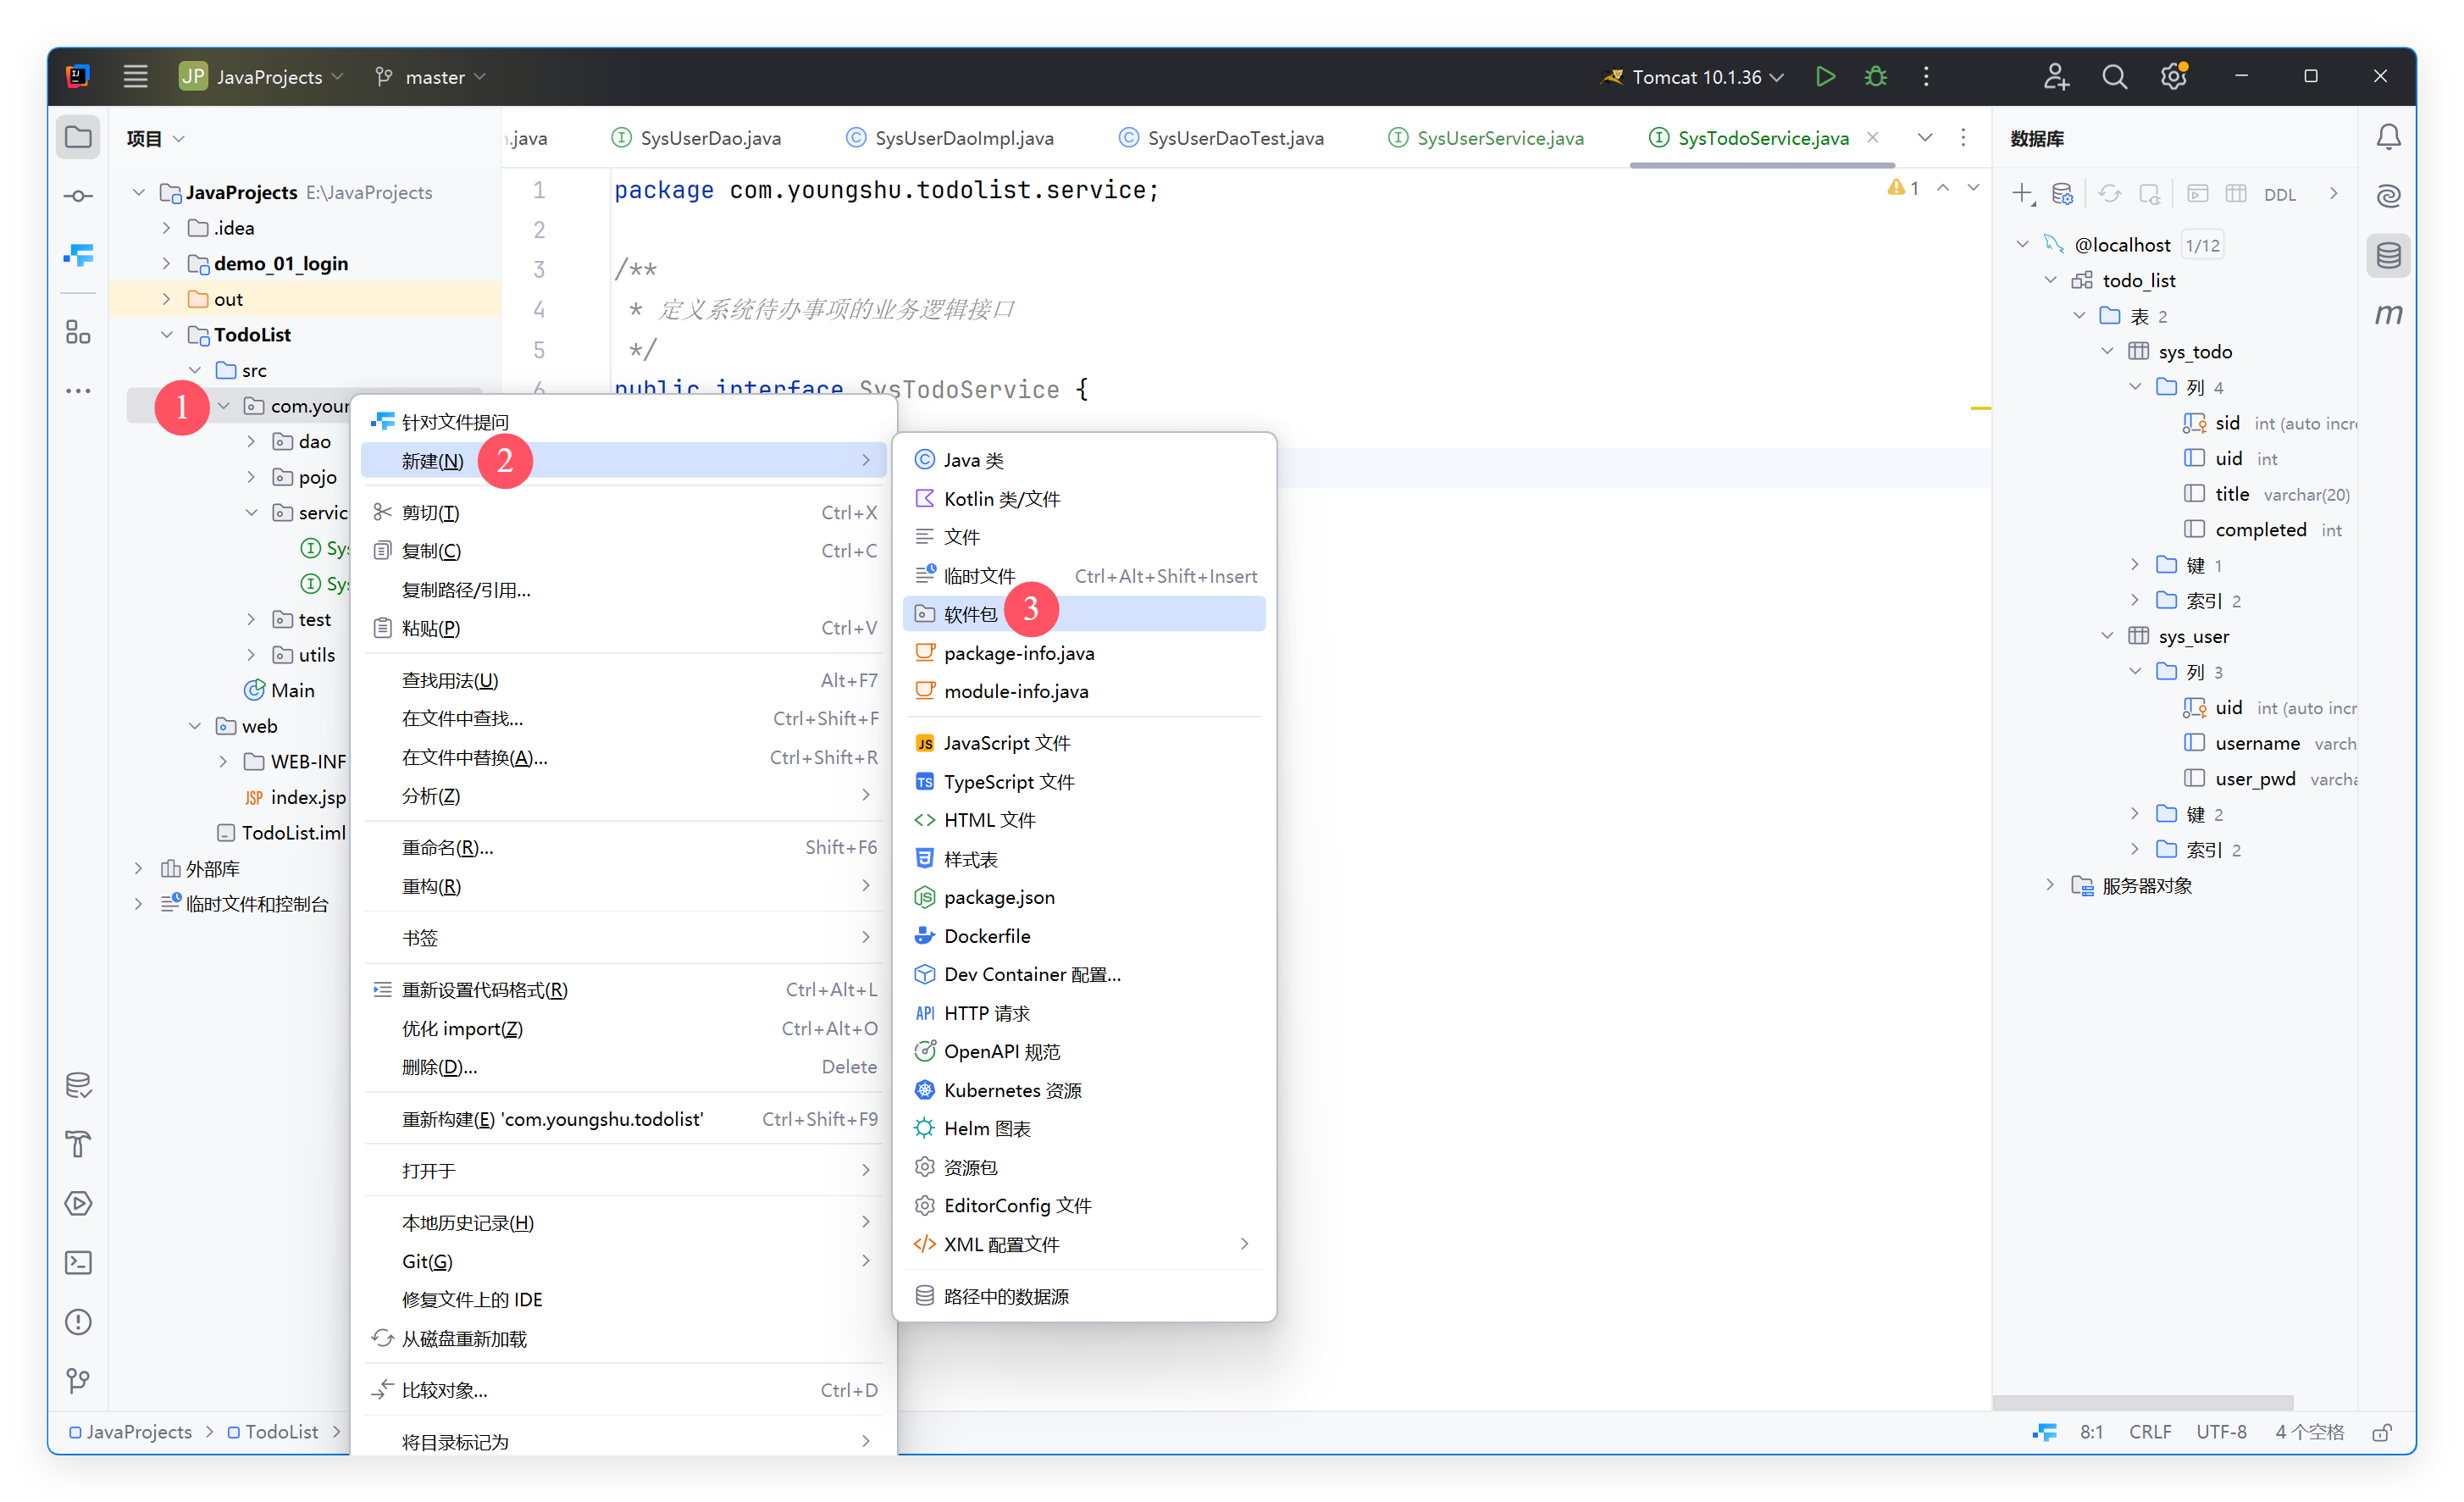This screenshot has width=2464, height=1502.
Task: Open the Services tool window icon
Action: (x=78, y=1203)
